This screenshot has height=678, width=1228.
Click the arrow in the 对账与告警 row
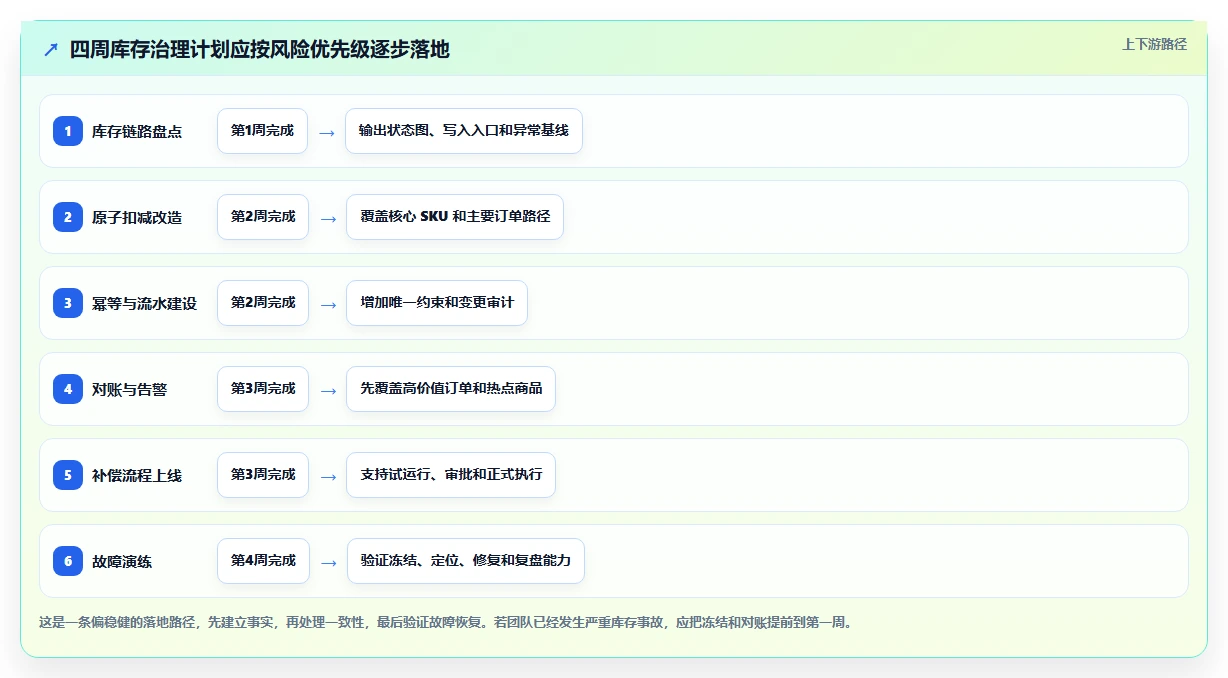click(328, 390)
